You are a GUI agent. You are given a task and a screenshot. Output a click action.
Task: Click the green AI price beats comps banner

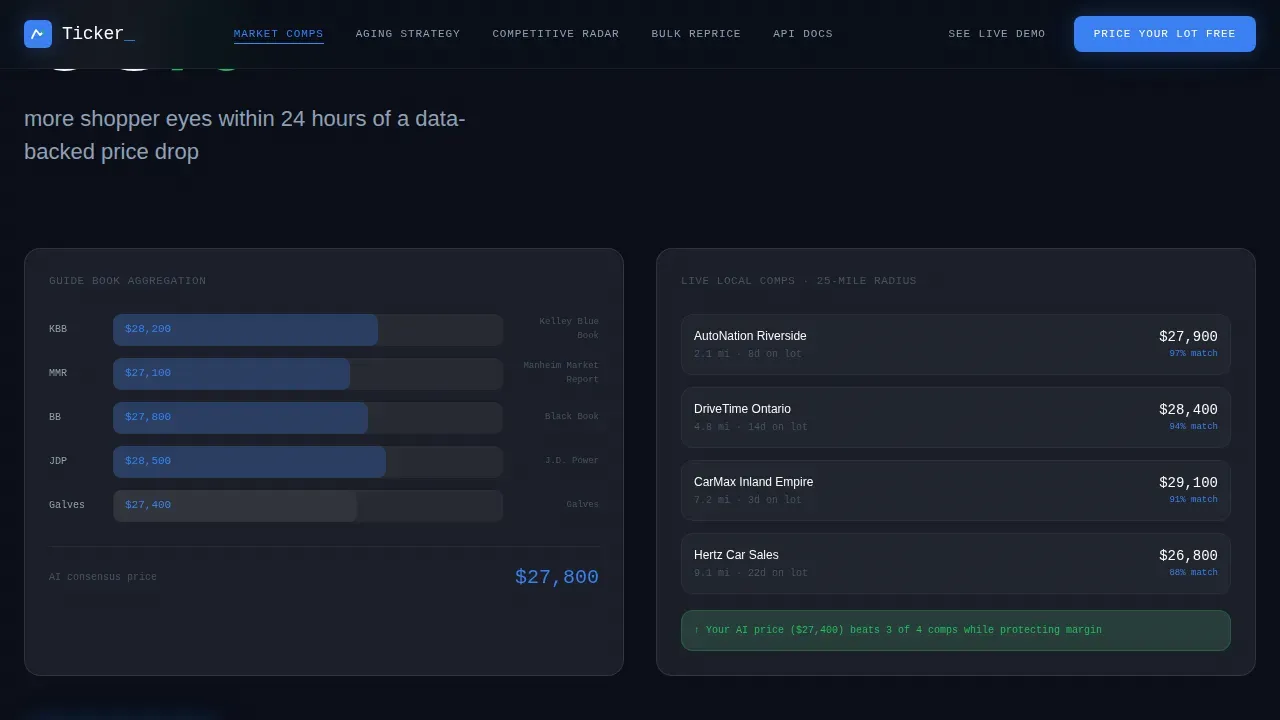click(x=956, y=630)
